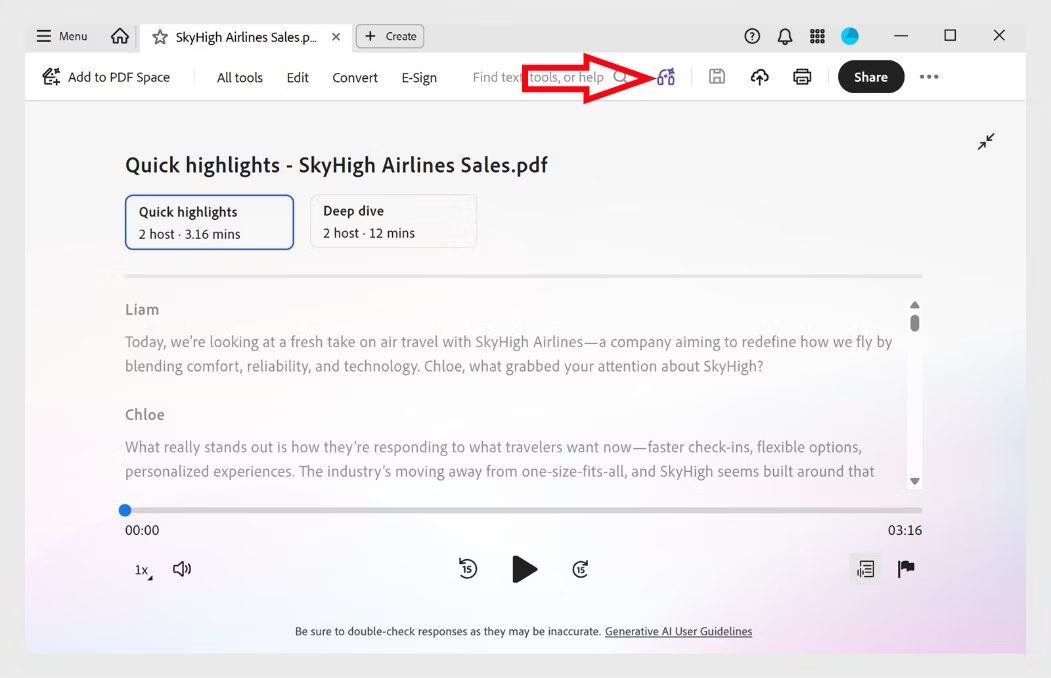The image size is (1051, 678).
Task: Minimize the Acrobat window
Action: [901, 36]
